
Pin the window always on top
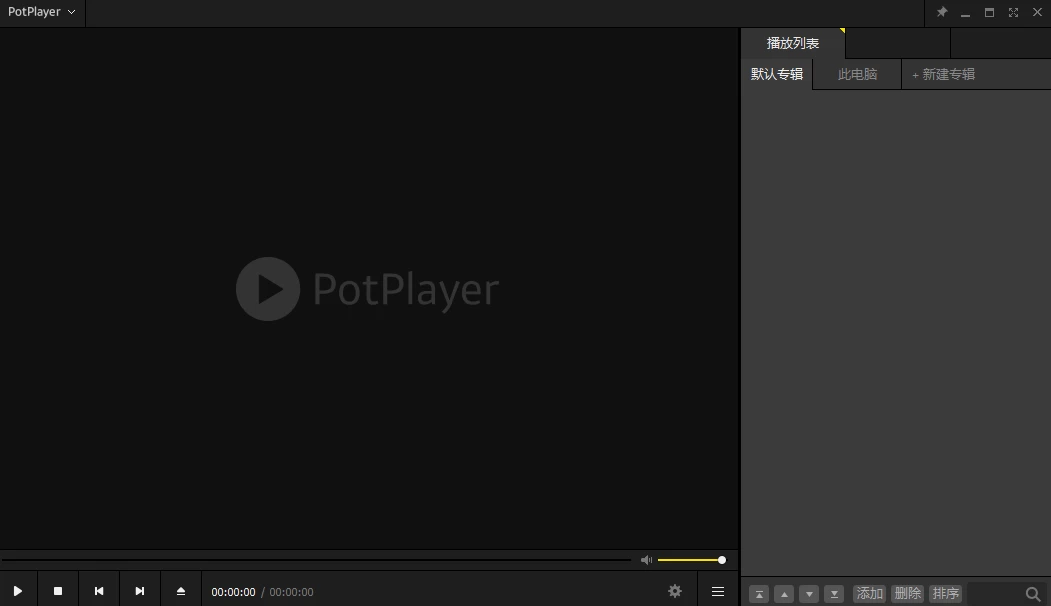coord(941,13)
